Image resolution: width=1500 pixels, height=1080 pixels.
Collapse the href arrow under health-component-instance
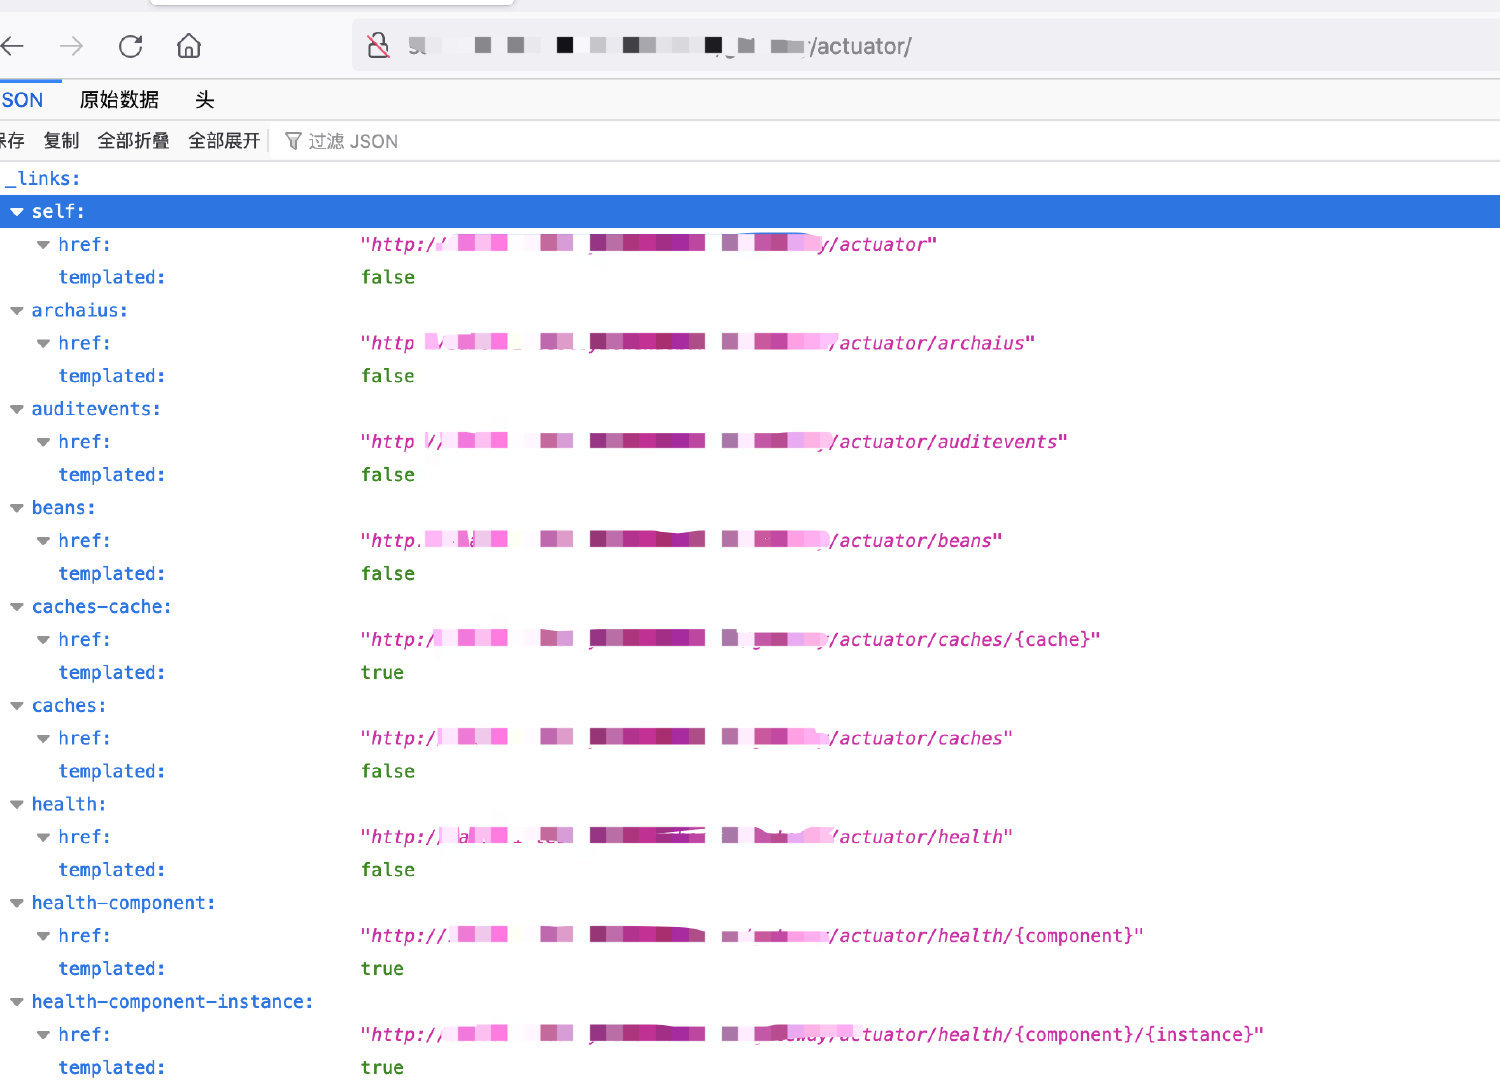pyautogui.click(x=43, y=1035)
